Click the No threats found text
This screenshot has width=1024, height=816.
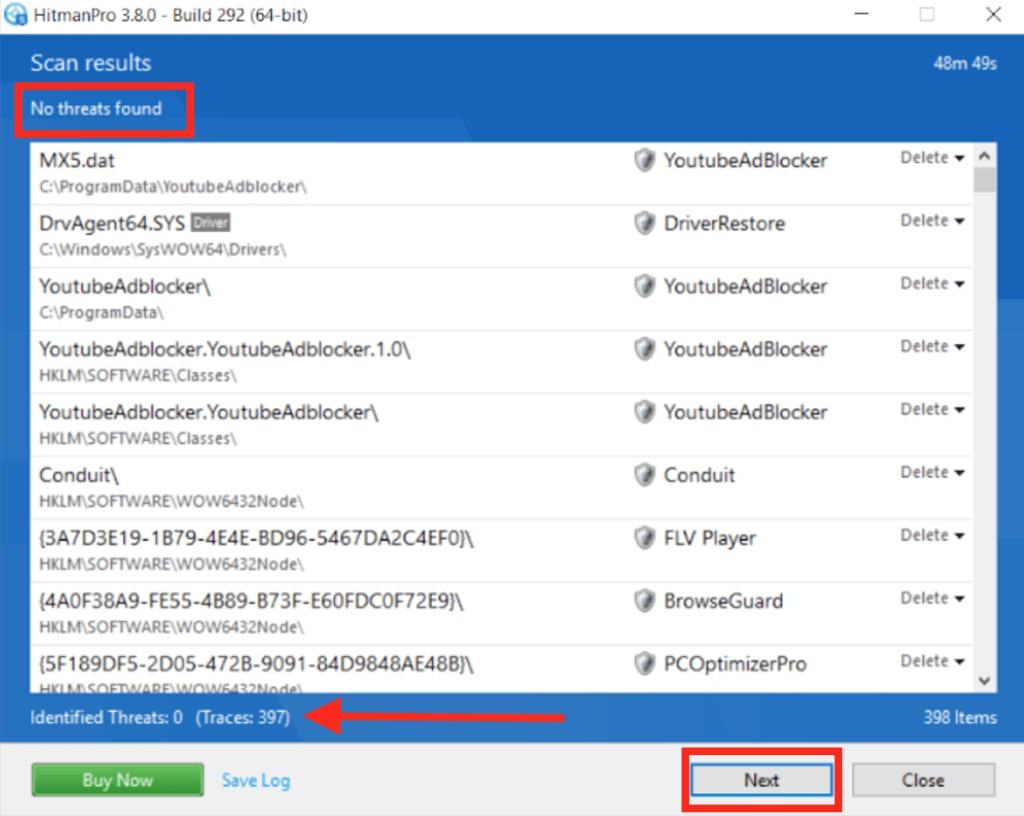point(96,108)
